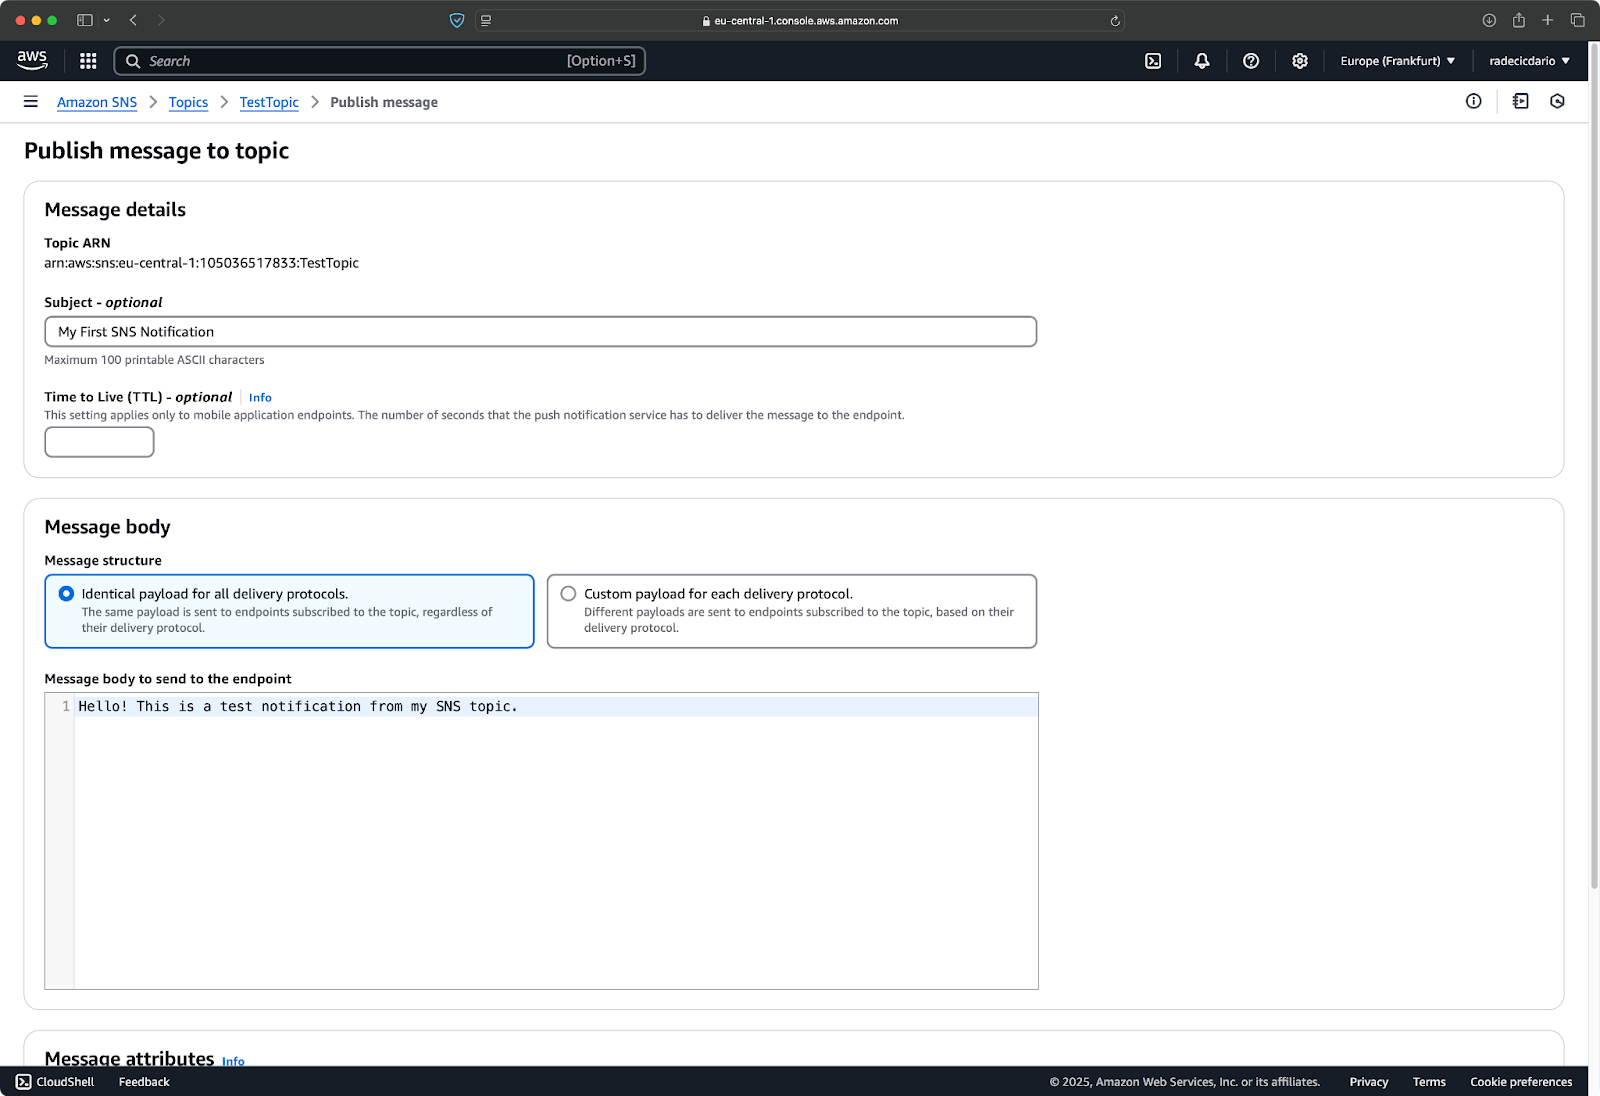Open the settings gear in AWS header
Viewport: 1600px width, 1096px height.
click(x=1300, y=61)
